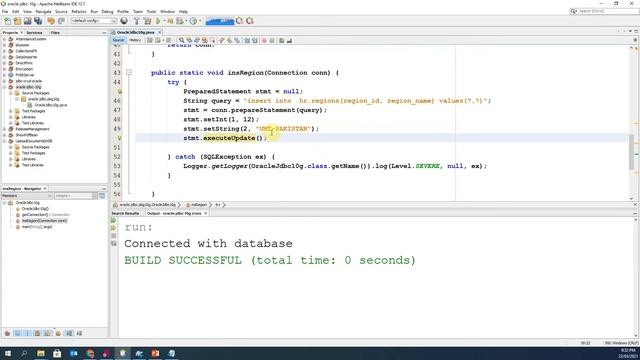The height and width of the screenshot is (360, 640).
Task: Toggle the third Navigator bottom filter button
Action: 27,333
